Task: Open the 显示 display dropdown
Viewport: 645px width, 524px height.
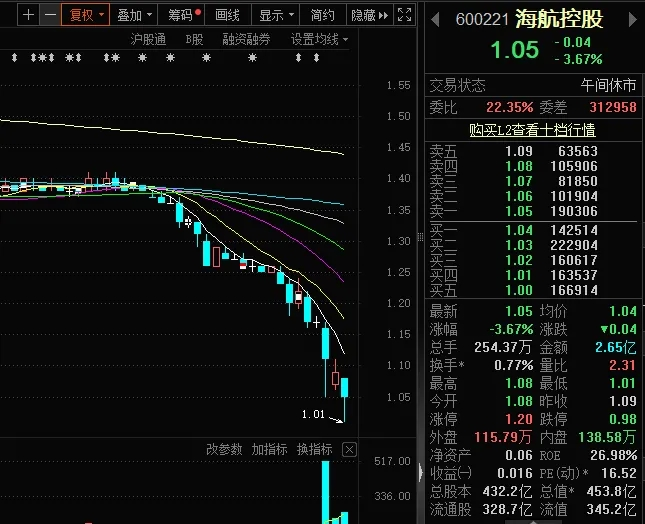Action: [276, 15]
